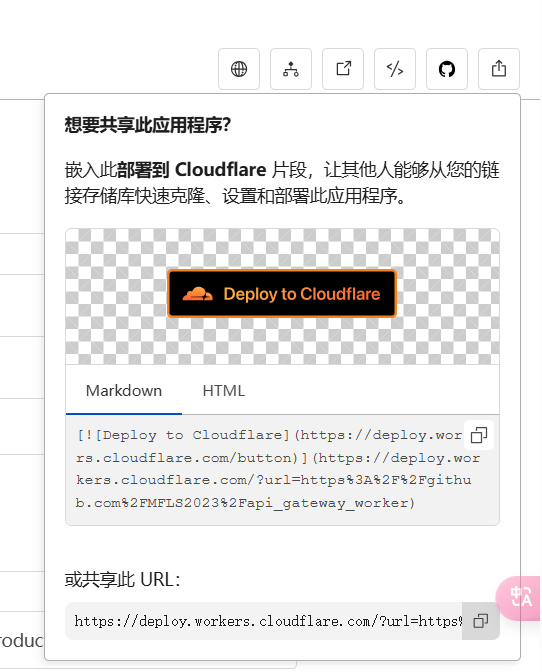Click the 想要共享此应用程序? heading
This screenshot has width=542, height=672.
(148, 125)
